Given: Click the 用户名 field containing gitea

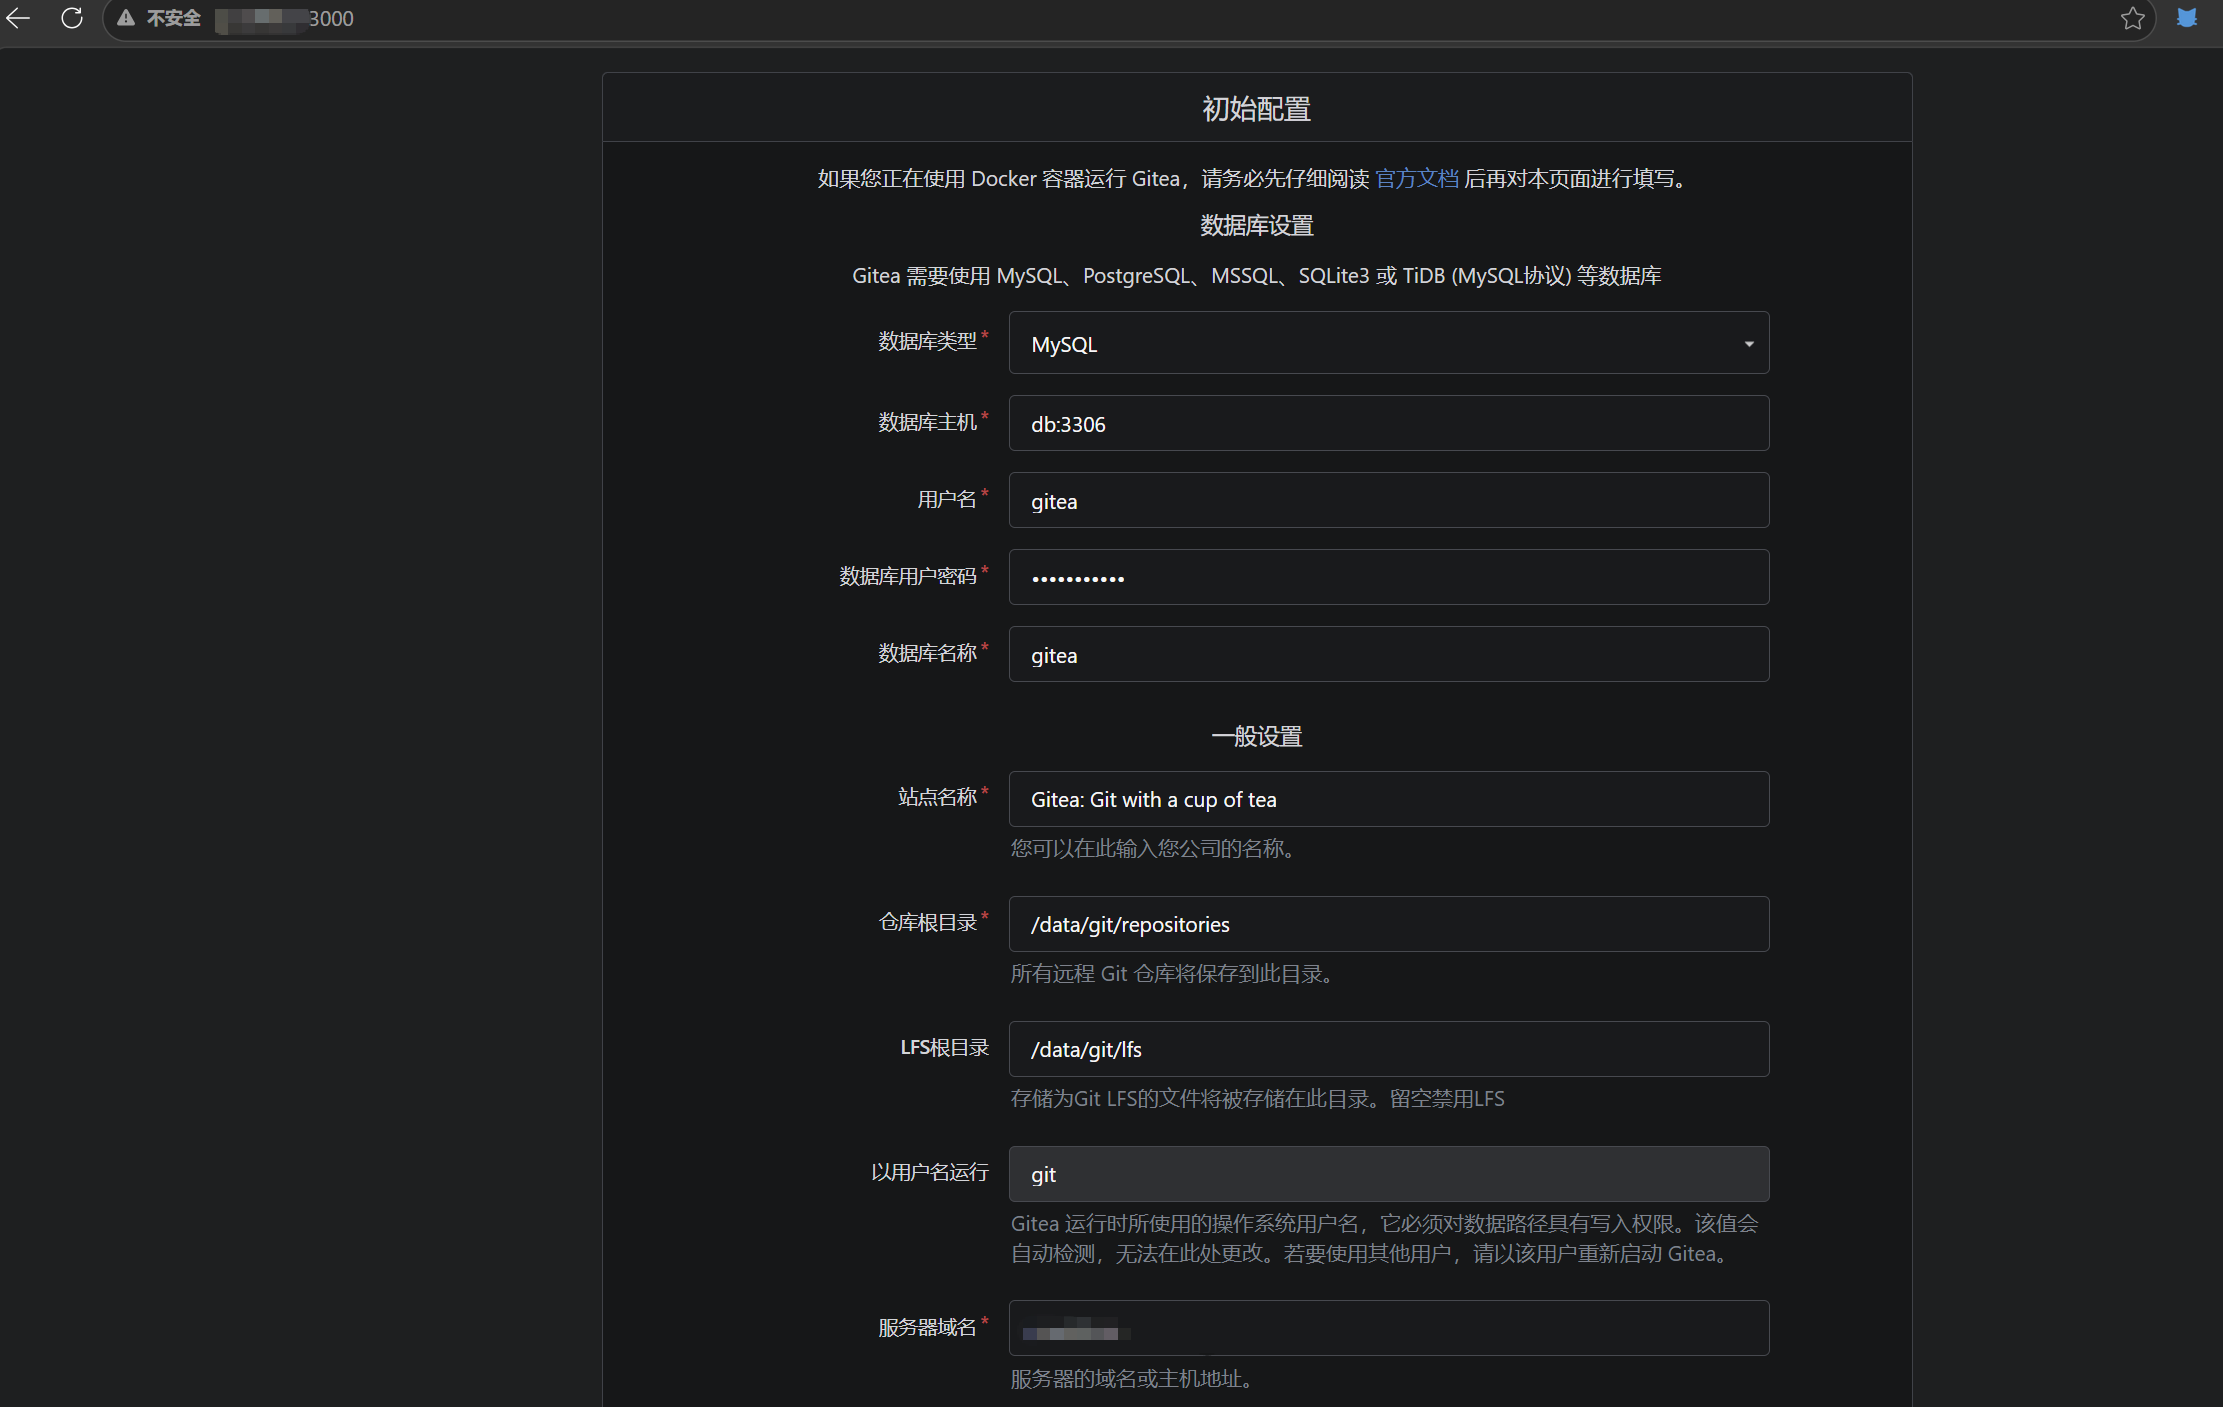Looking at the screenshot, I should click(x=1389, y=500).
